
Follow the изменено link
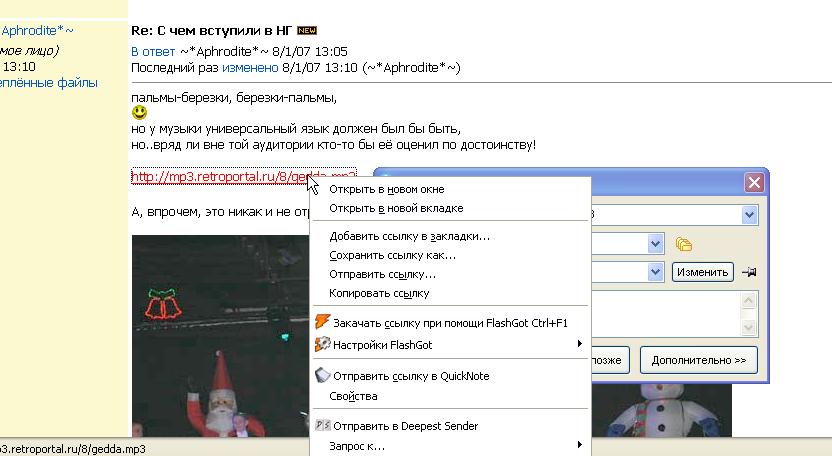coord(250,67)
